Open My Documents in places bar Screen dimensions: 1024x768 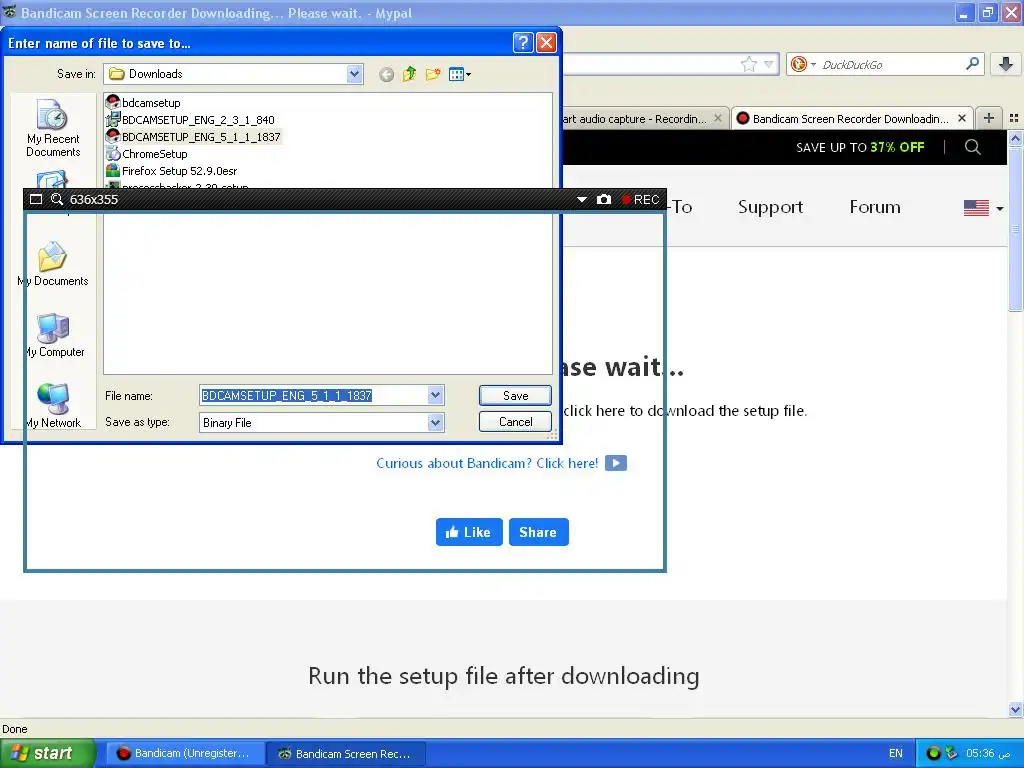[x=53, y=264]
